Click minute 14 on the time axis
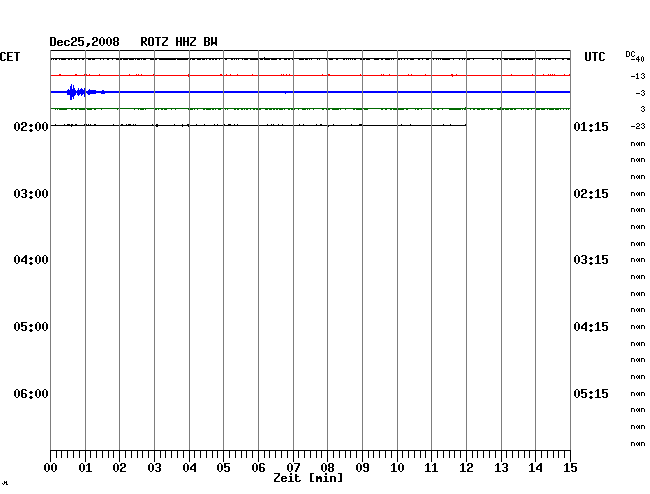This screenshot has width=650, height=494. [535, 468]
